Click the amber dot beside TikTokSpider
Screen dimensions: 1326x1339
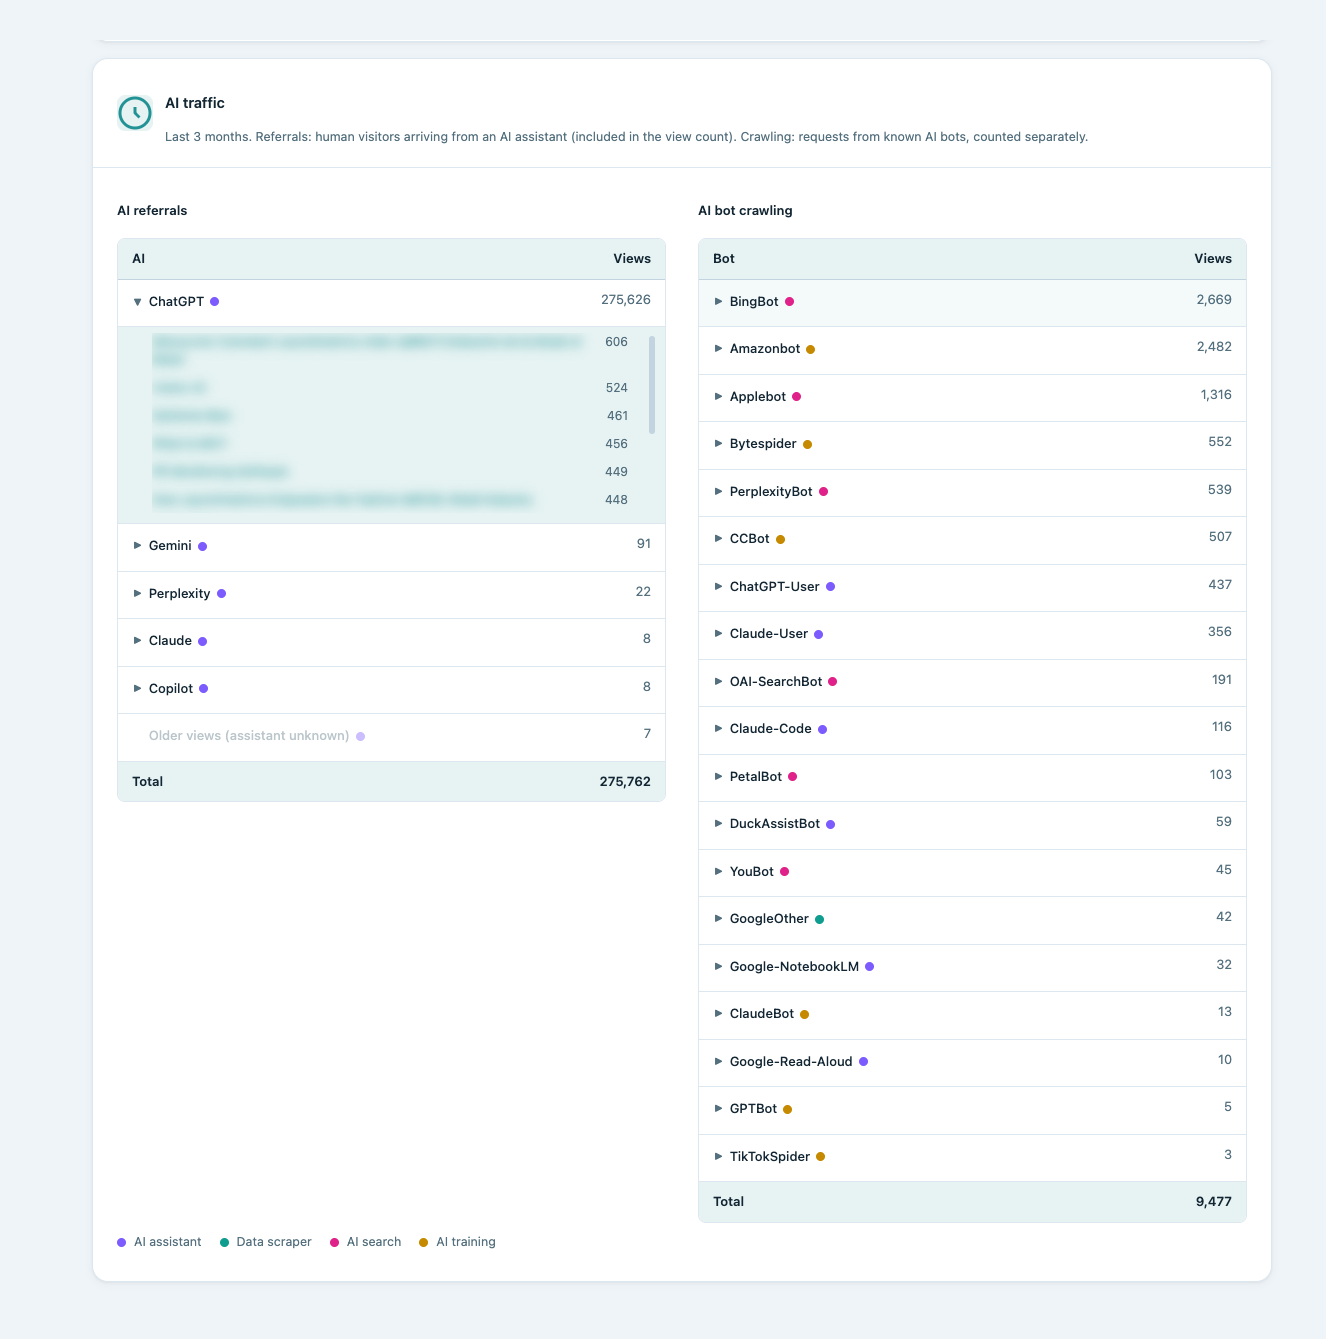tap(821, 1157)
